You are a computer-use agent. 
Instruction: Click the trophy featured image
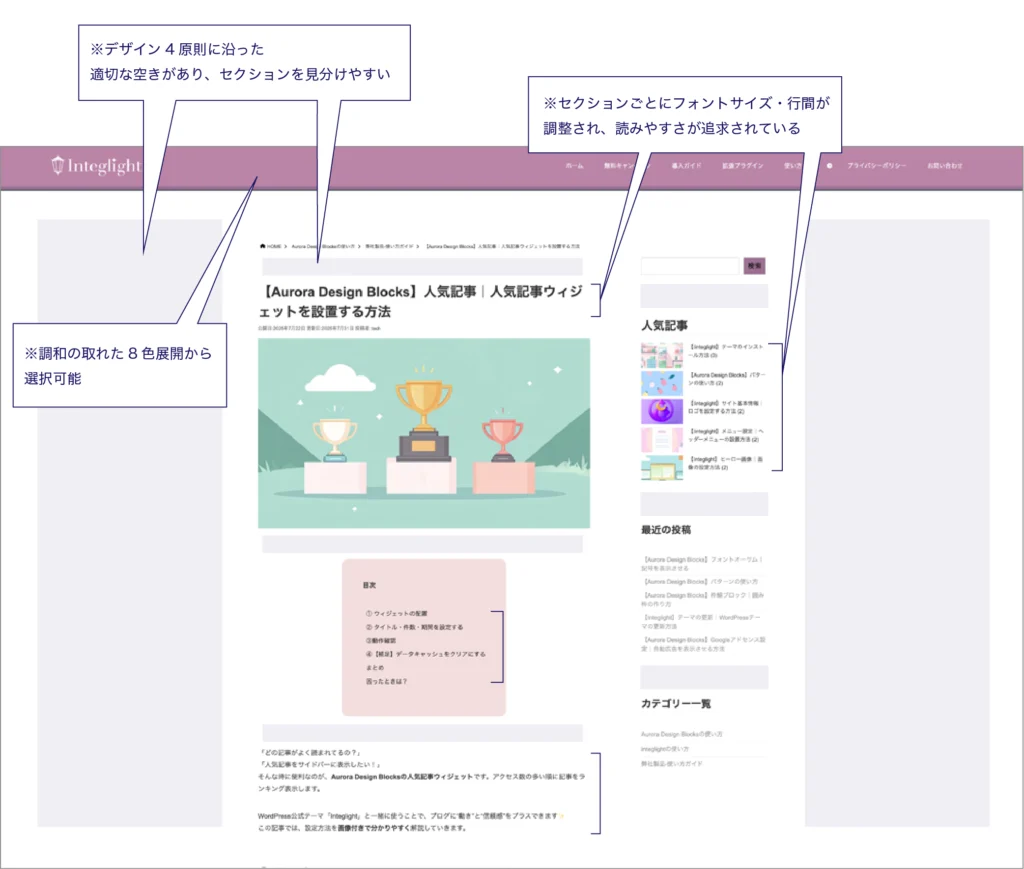(x=423, y=432)
